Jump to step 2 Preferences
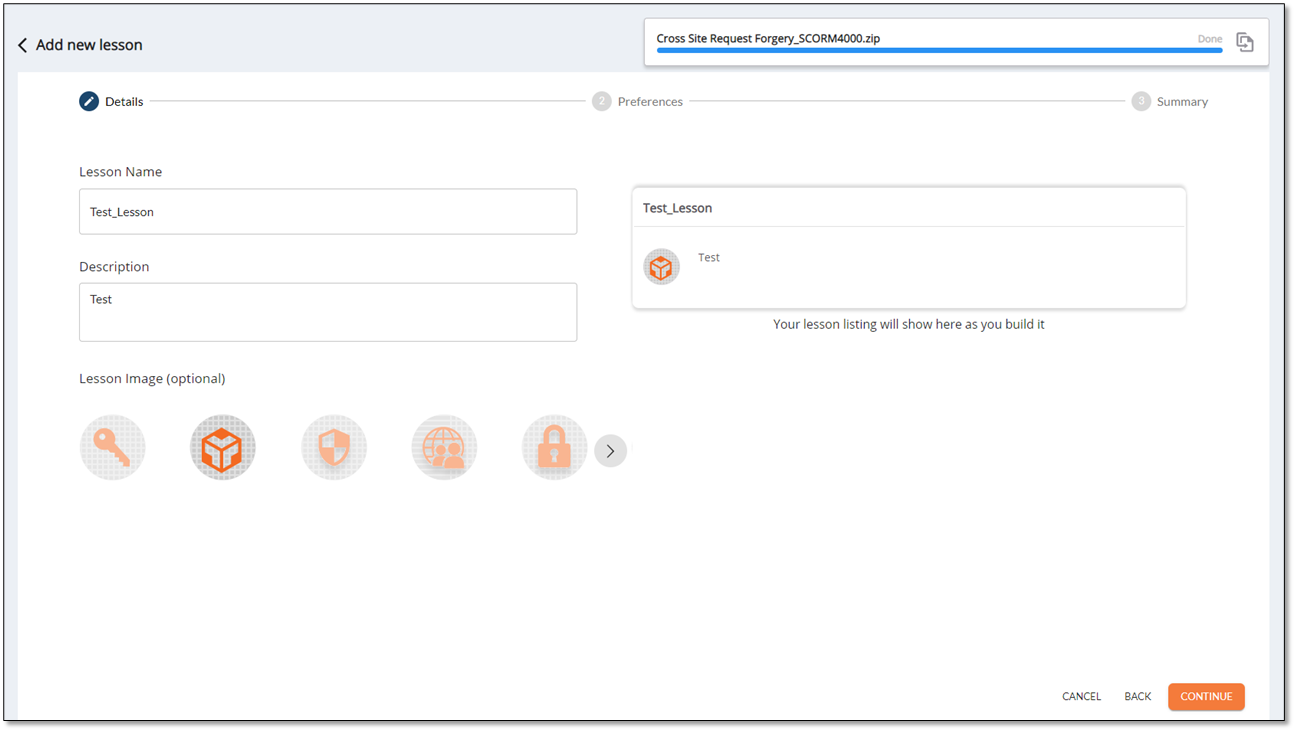1295x731 pixels. [638, 101]
